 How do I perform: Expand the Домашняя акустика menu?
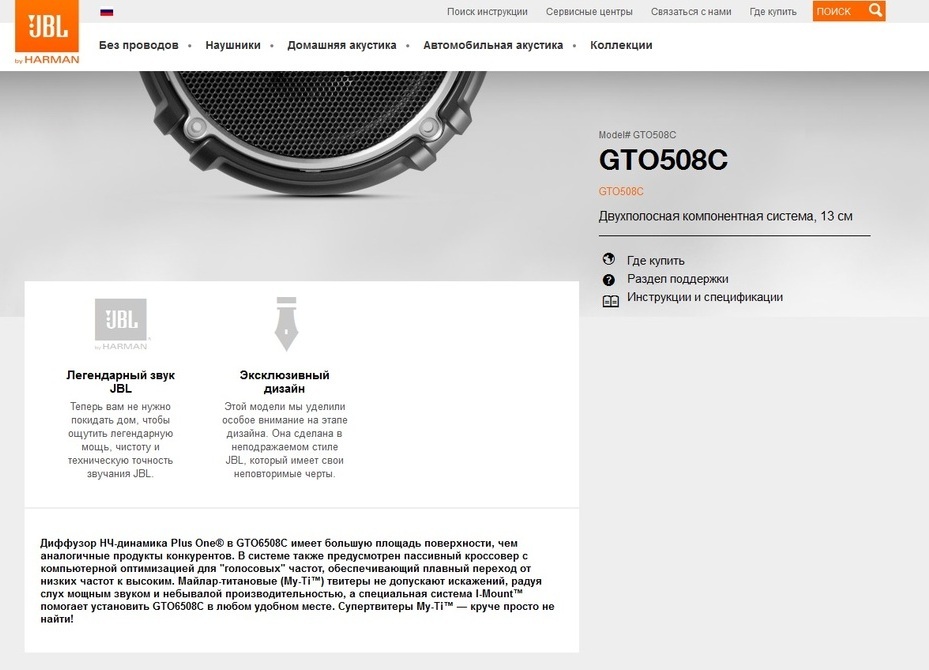pos(342,45)
